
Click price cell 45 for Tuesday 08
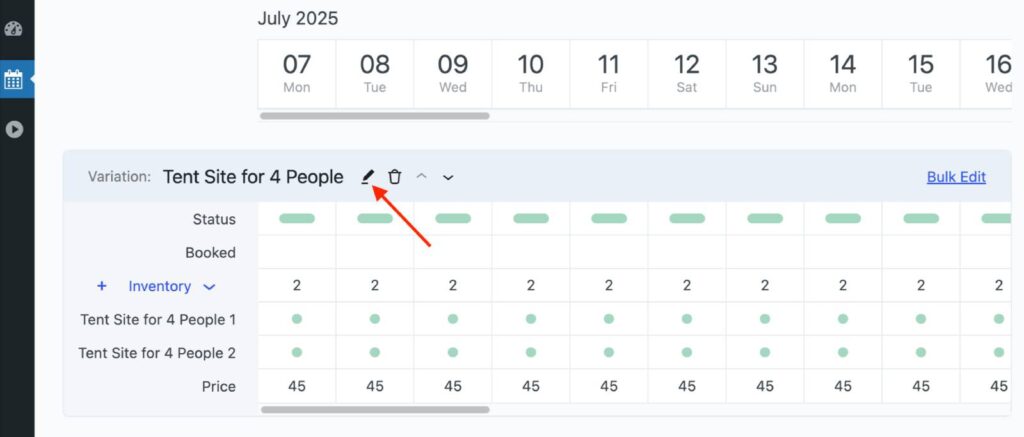coord(375,386)
